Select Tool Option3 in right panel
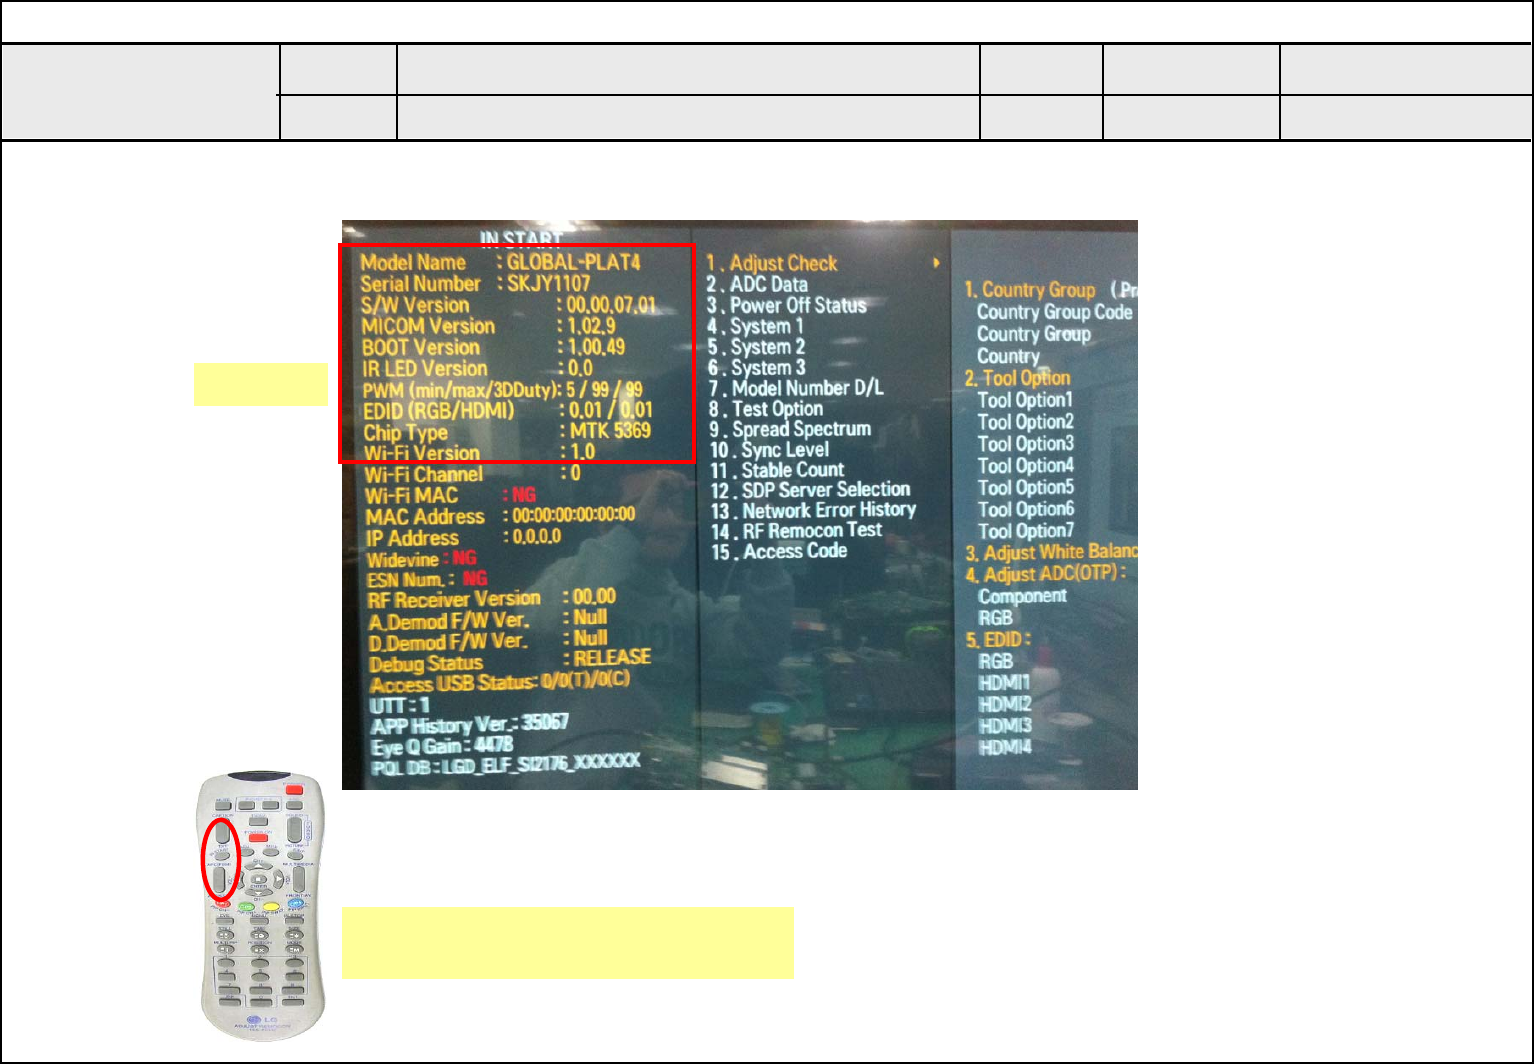The width and height of the screenshot is (1534, 1064). click(1026, 444)
